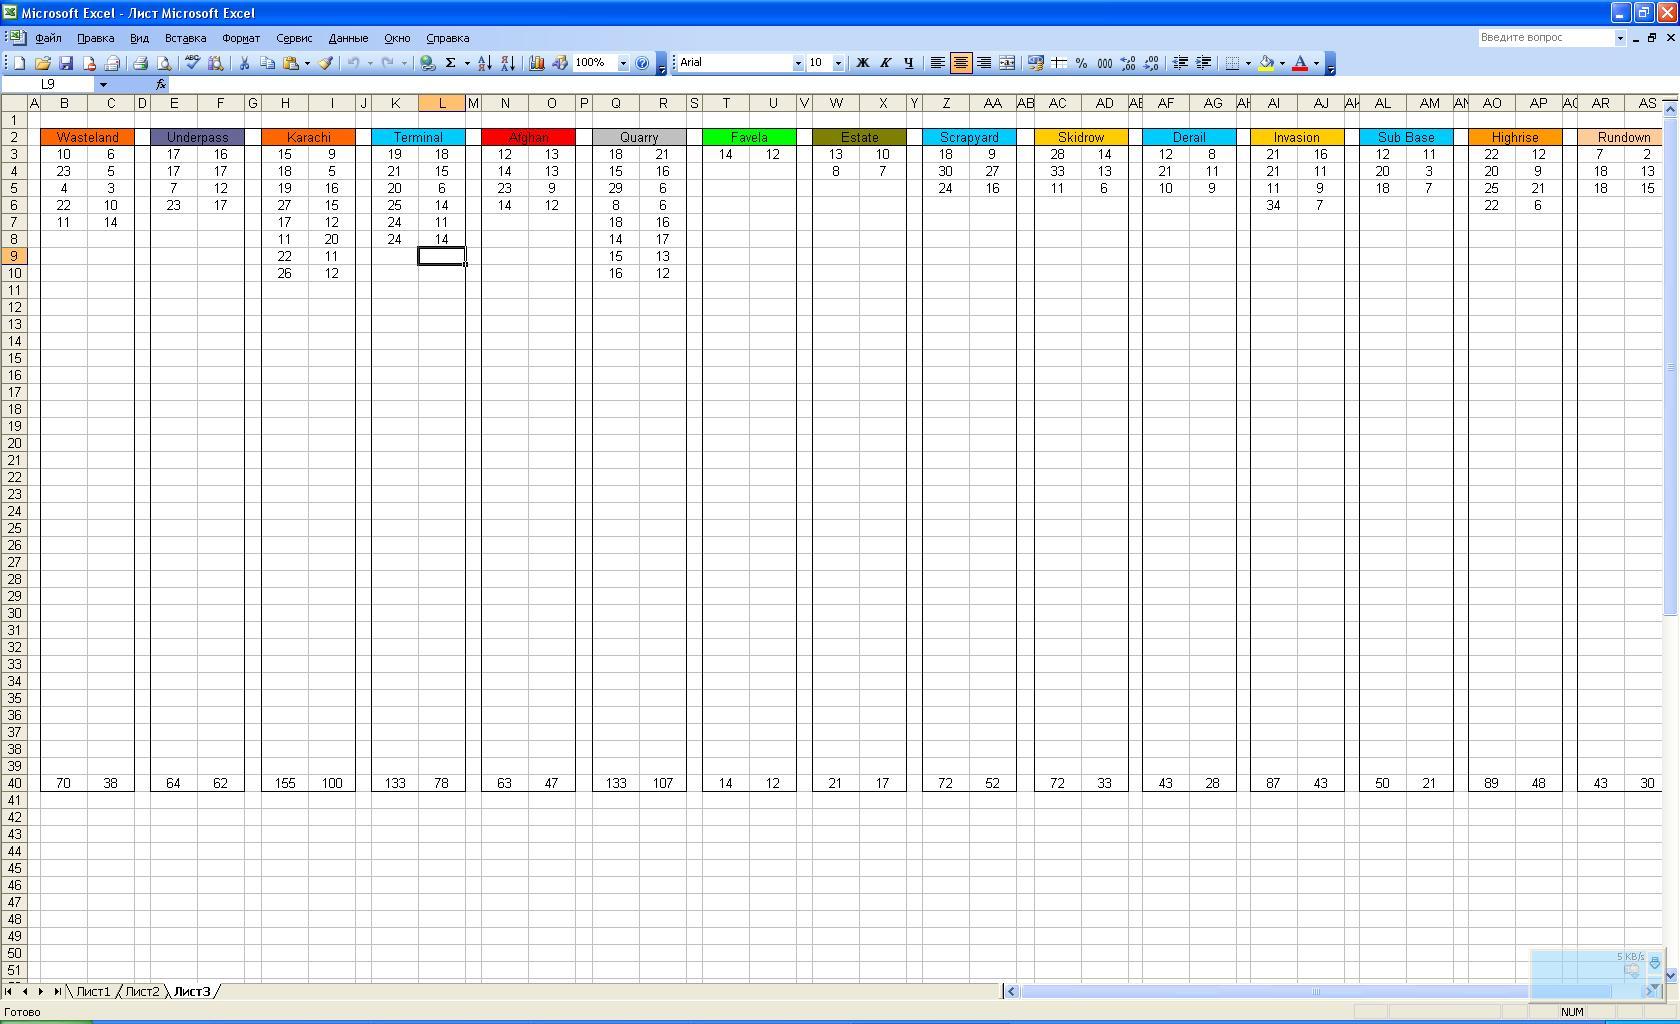Apply percent style format
The image size is (1680, 1024).
click(1081, 63)
